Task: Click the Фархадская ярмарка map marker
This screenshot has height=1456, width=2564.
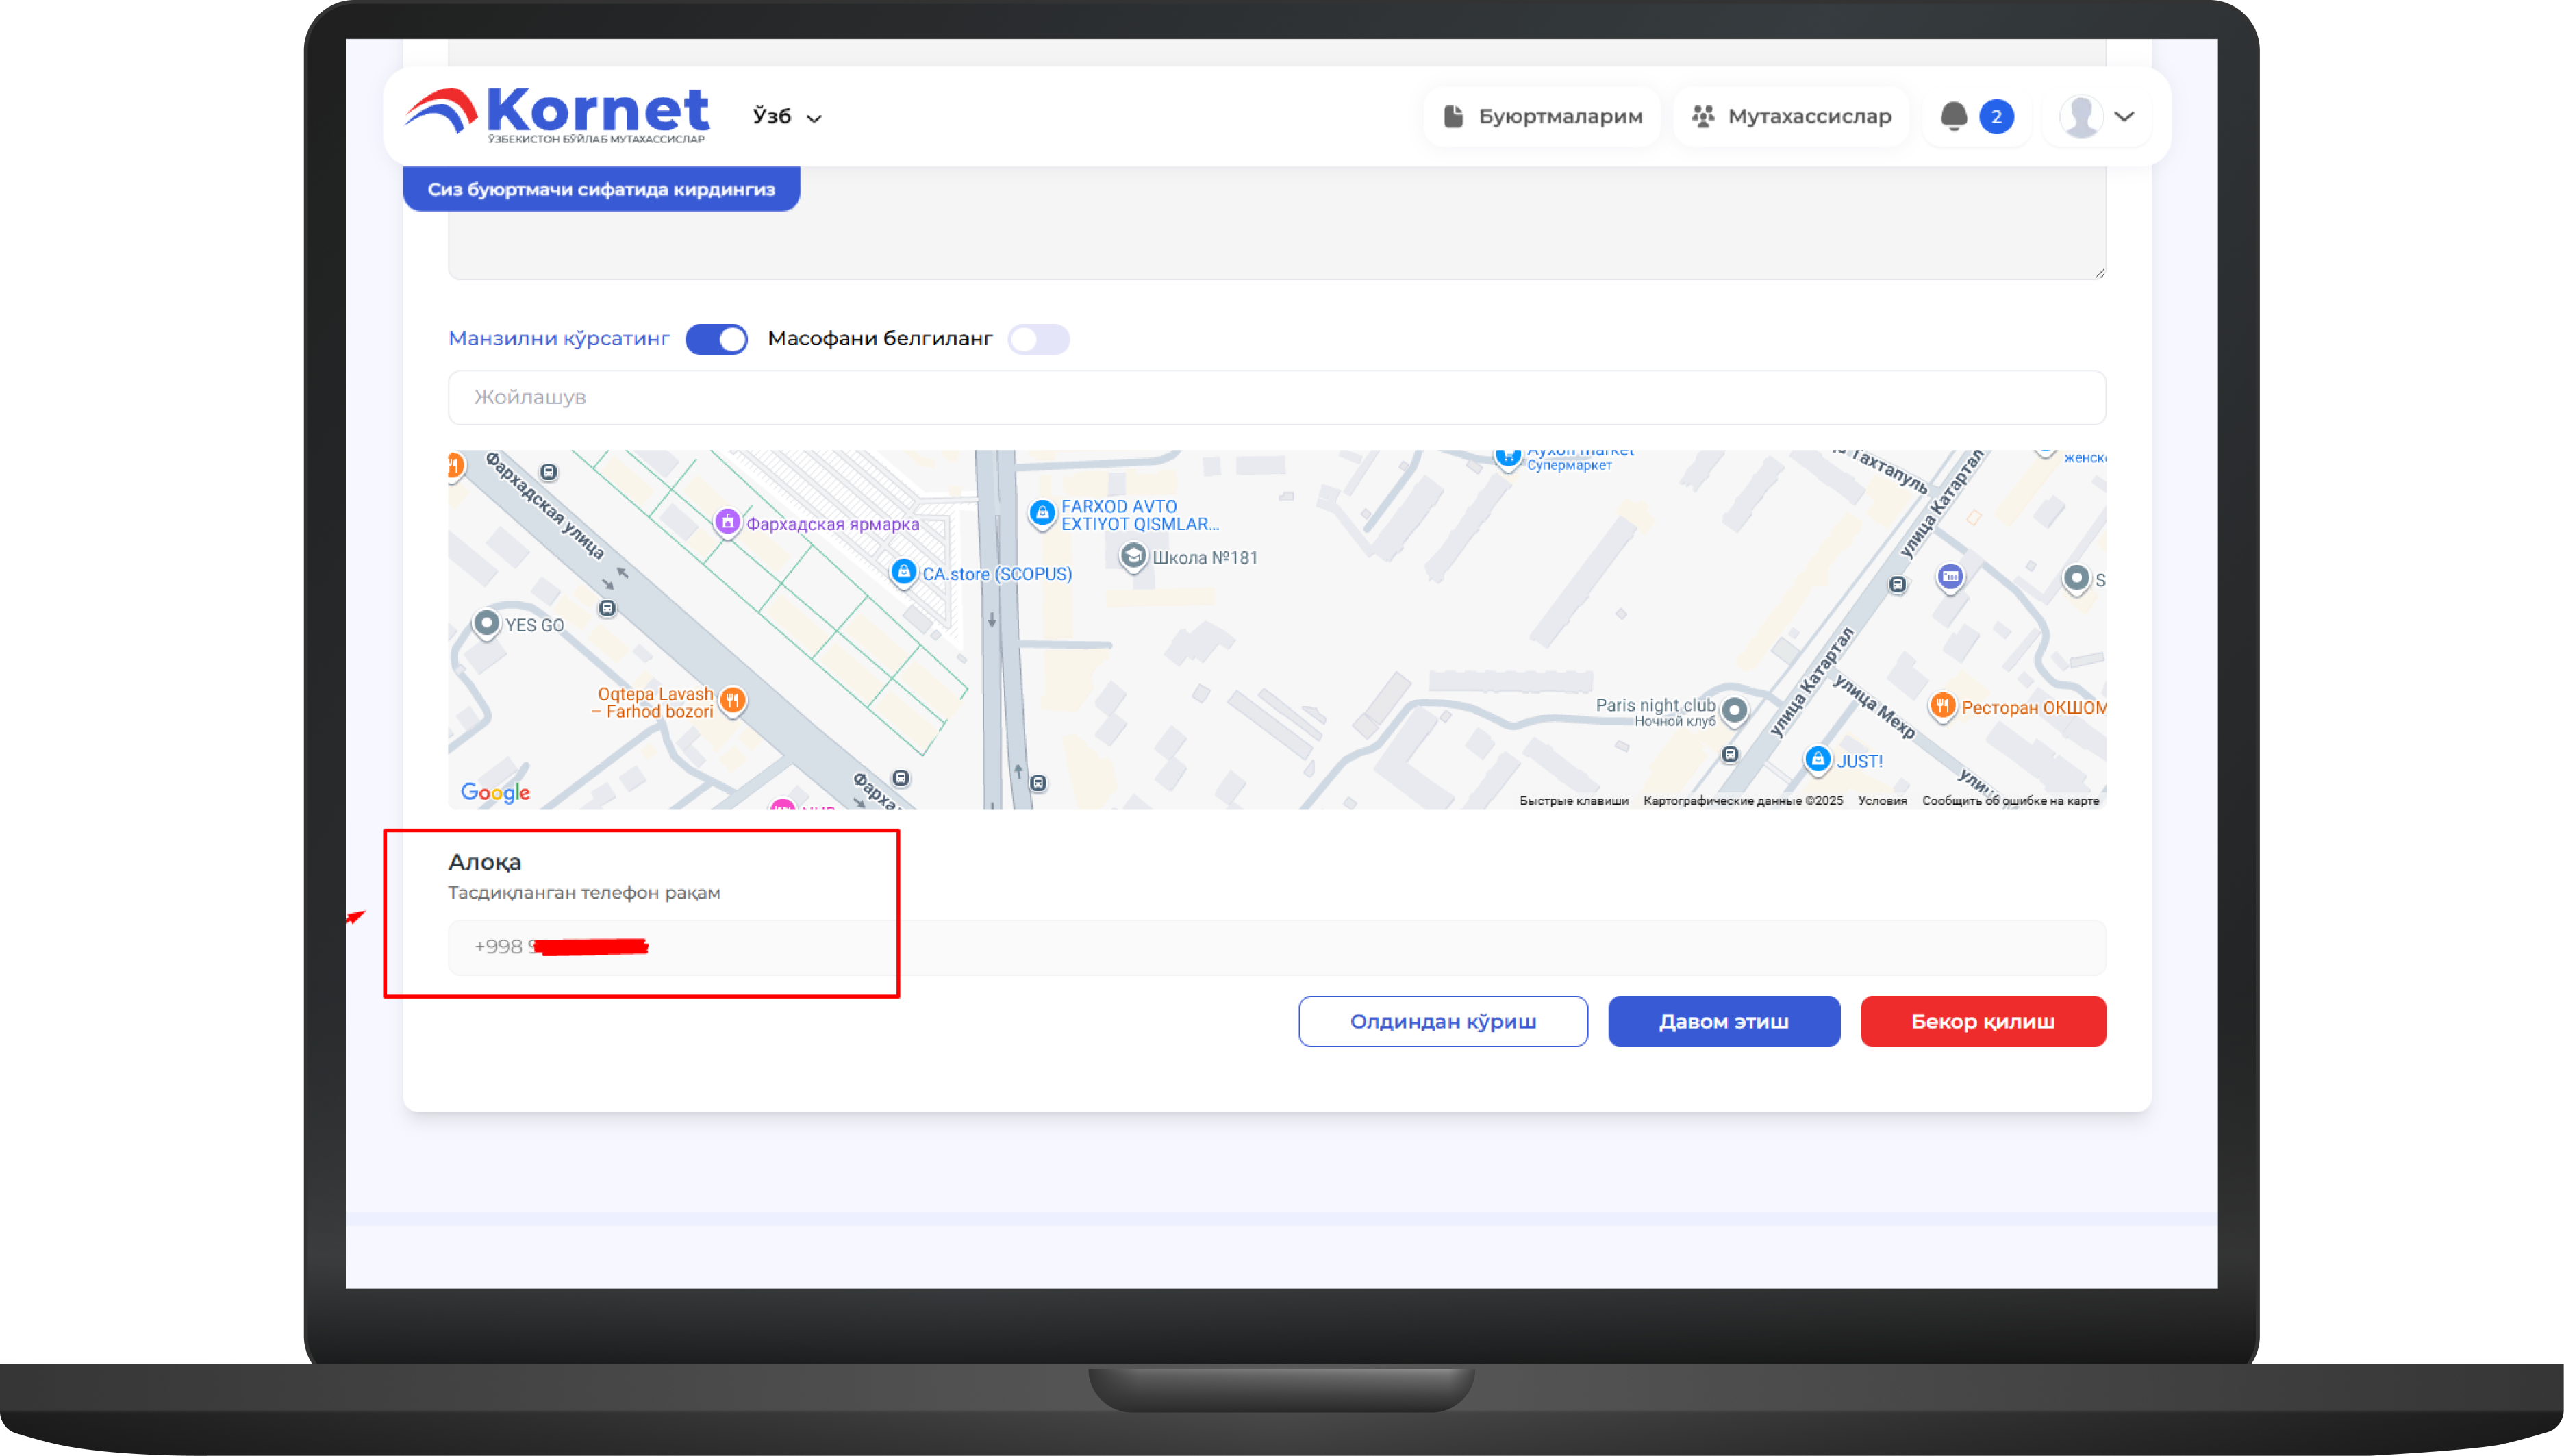Action: [x=728, y=522]
